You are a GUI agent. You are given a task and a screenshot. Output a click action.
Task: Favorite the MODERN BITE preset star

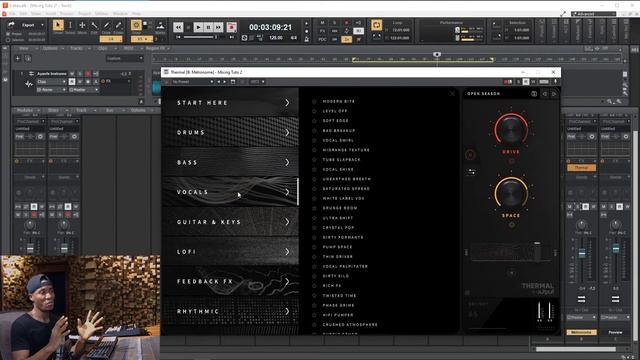point(314,101)
